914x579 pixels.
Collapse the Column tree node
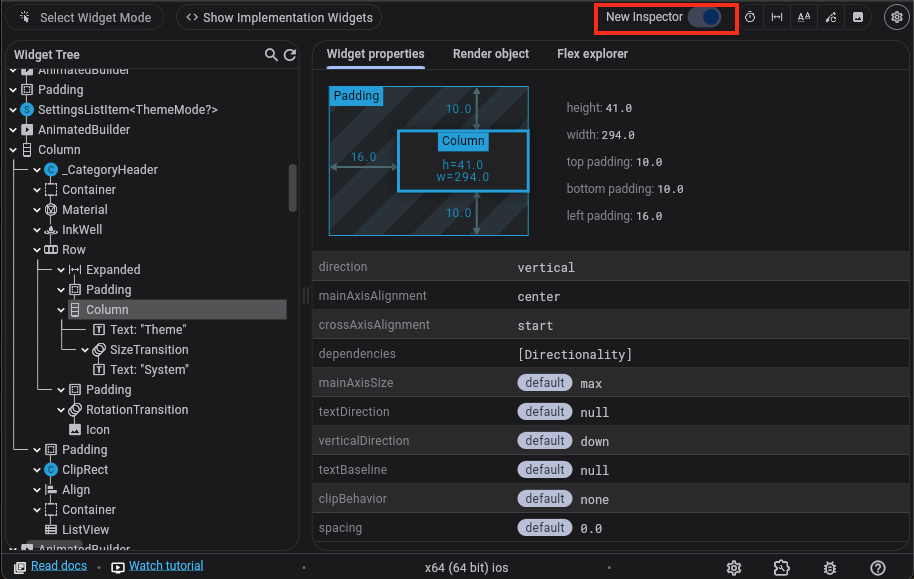pyautogui.click(x=62, y=309)
